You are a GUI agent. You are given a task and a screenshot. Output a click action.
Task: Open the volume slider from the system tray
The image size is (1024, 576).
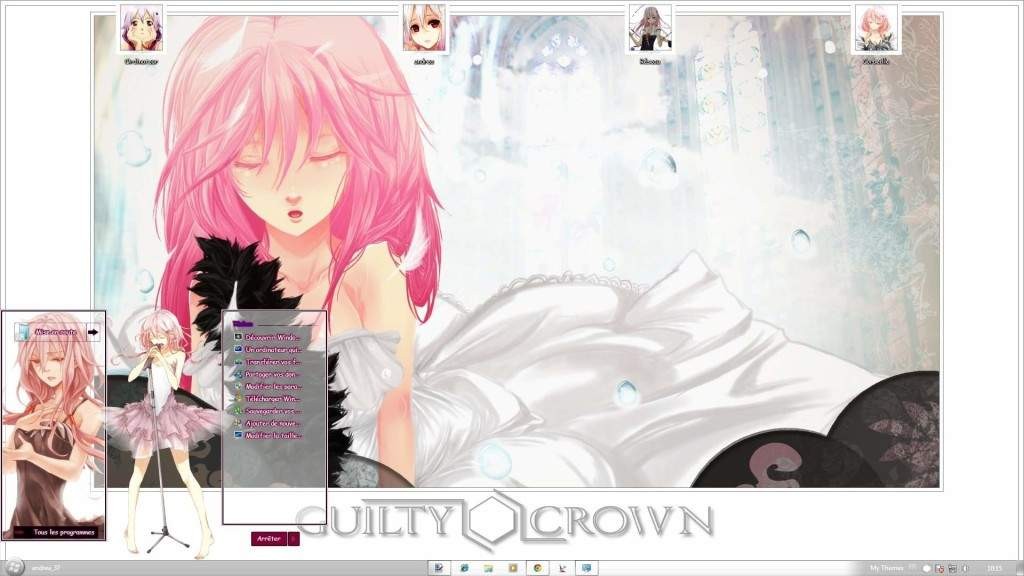point(965,566)
